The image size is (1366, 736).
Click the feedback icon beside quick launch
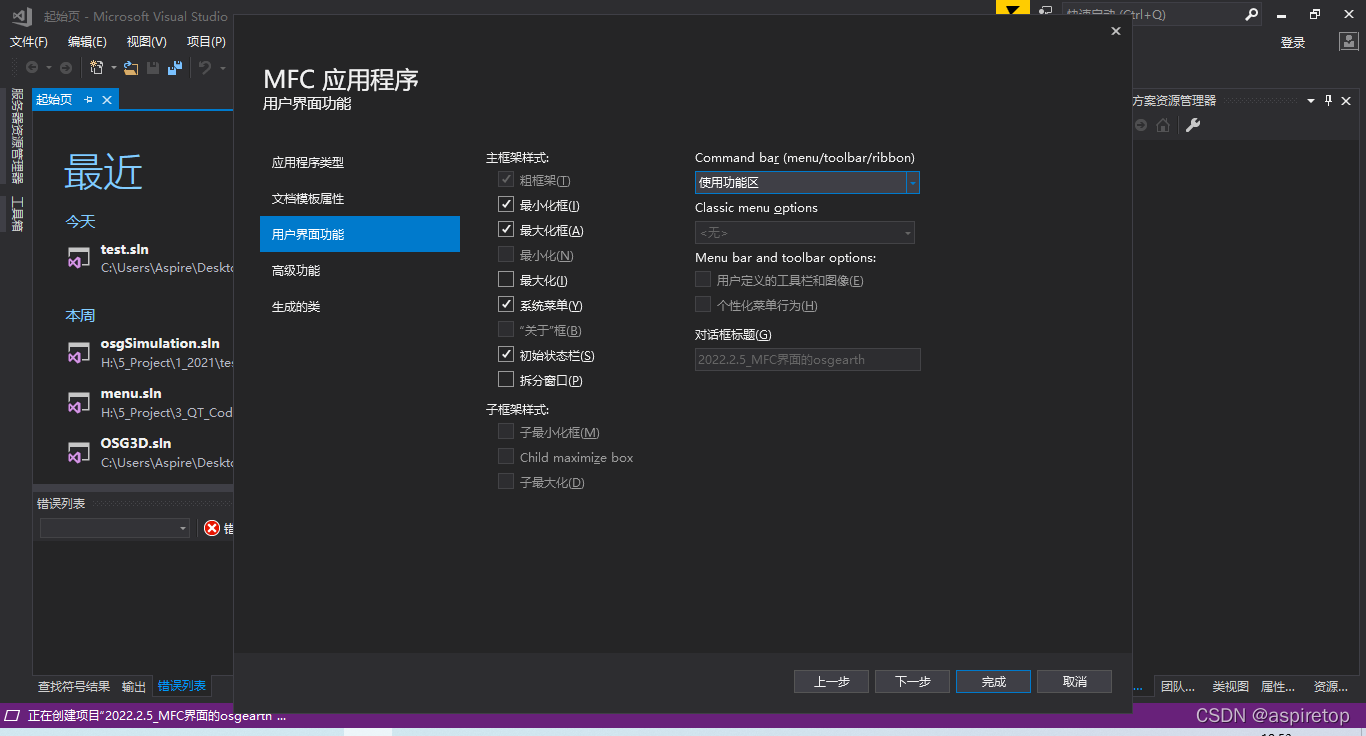pyautogui.click(x=1045, y=12)
